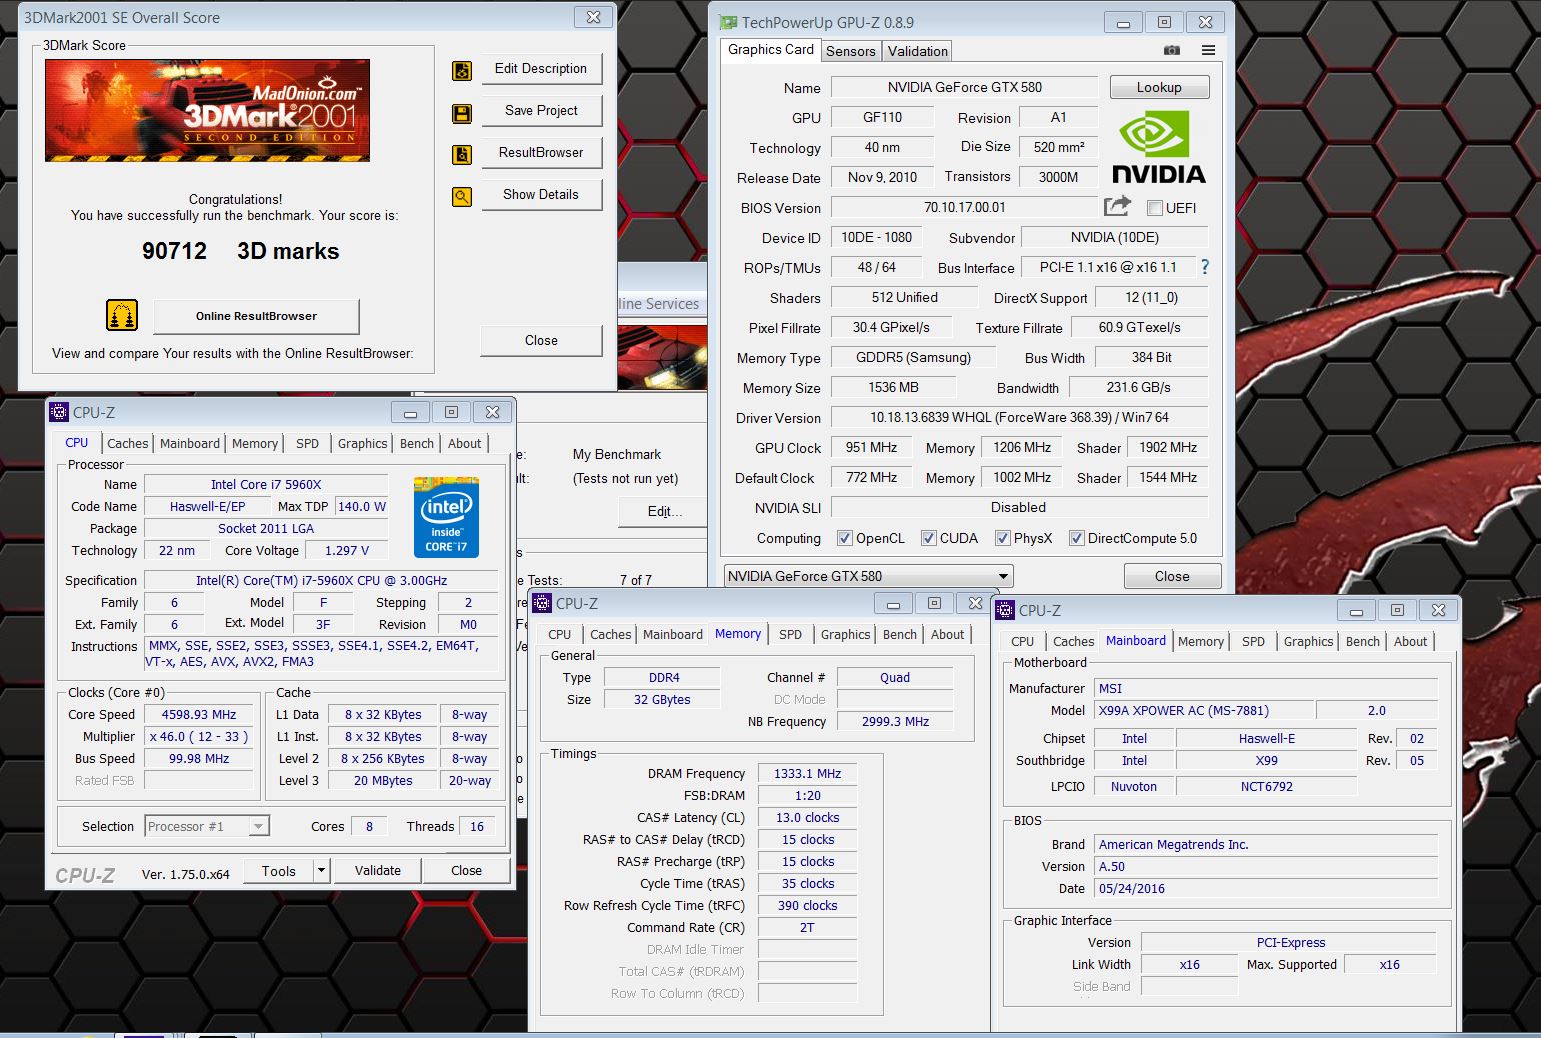The width and height of the screenshot is (1541, 1038).
Task: Click the GPU Name field GeForce GTX 580
Action: pos(964,87)
